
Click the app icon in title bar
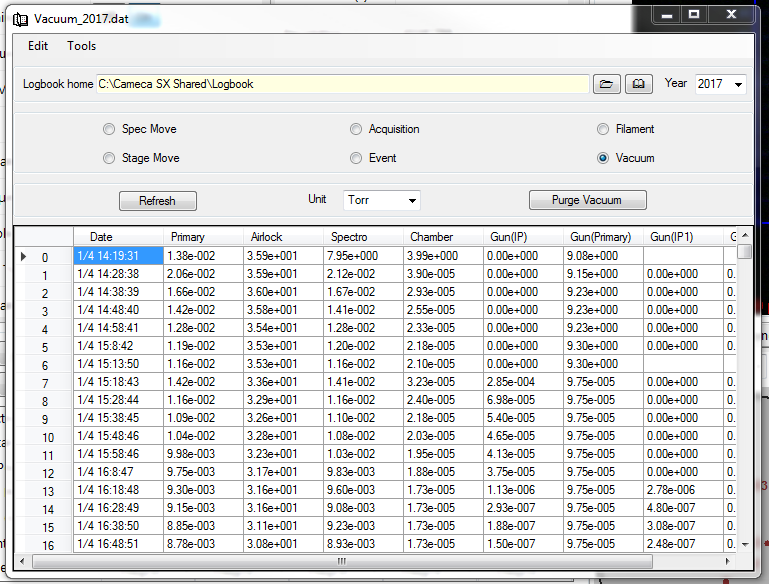pyautogui.click(x=20, y=19)
